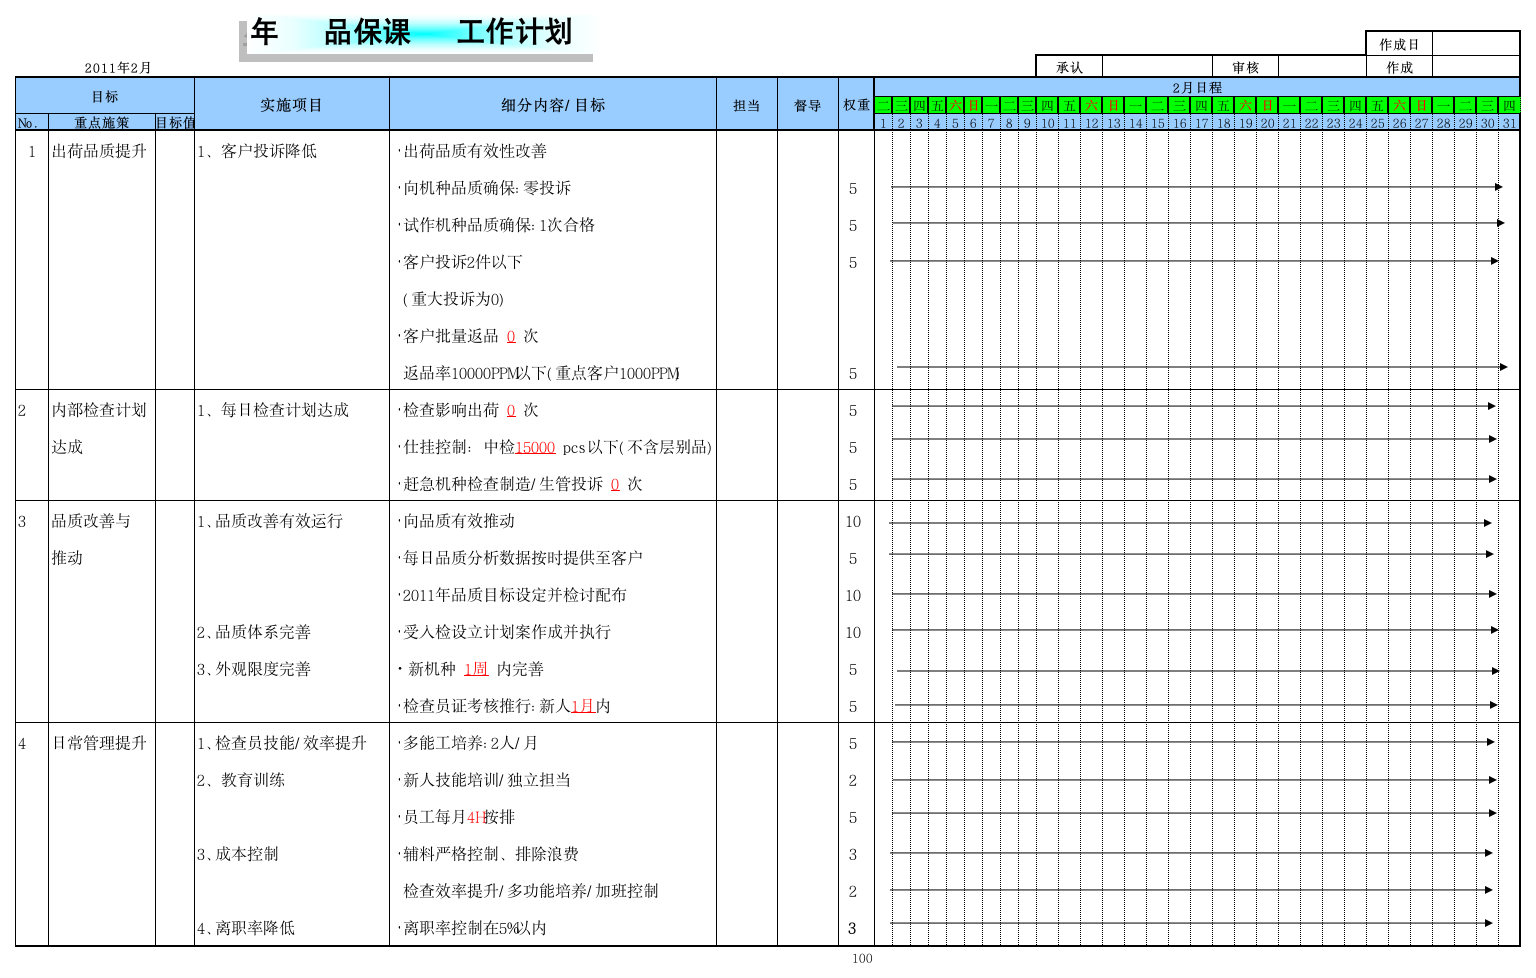
Task: Select '赶急机种检查制造/生管投诉 0 次' cell
Action: tap(521, 484)
